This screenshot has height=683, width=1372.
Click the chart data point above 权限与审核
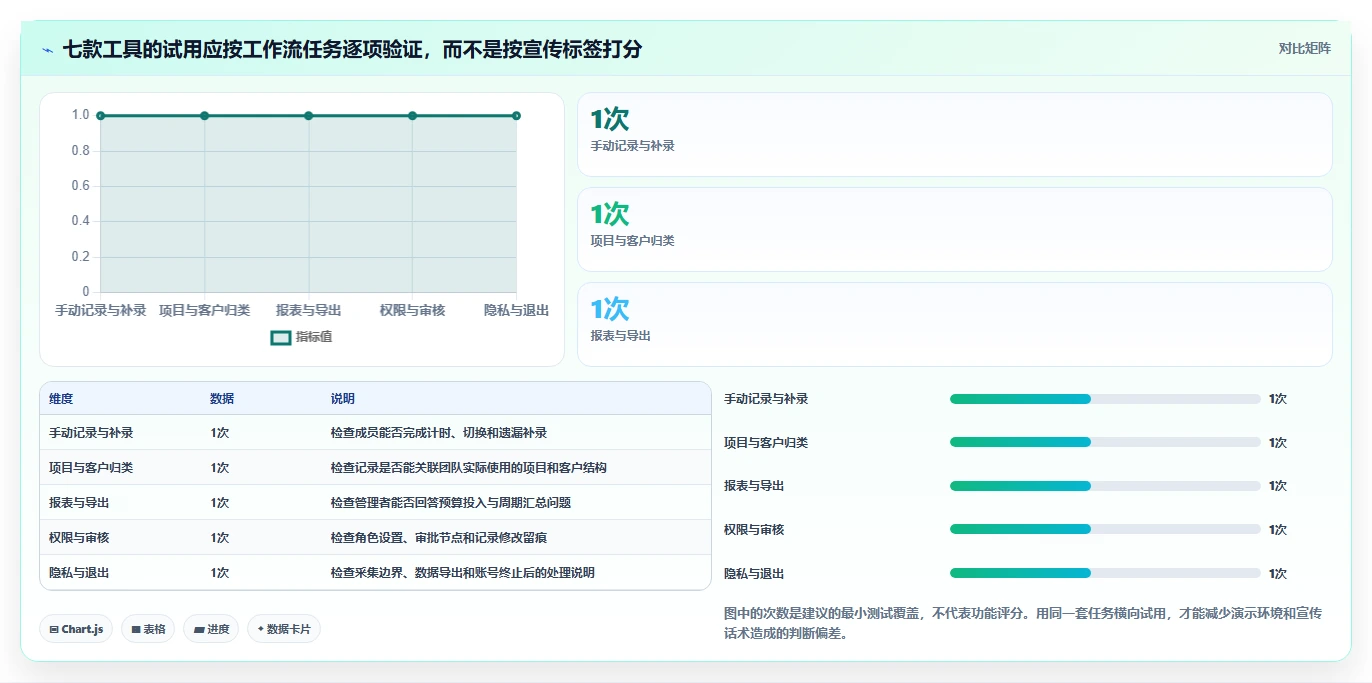pyautogui.click(x=412, y=116)
